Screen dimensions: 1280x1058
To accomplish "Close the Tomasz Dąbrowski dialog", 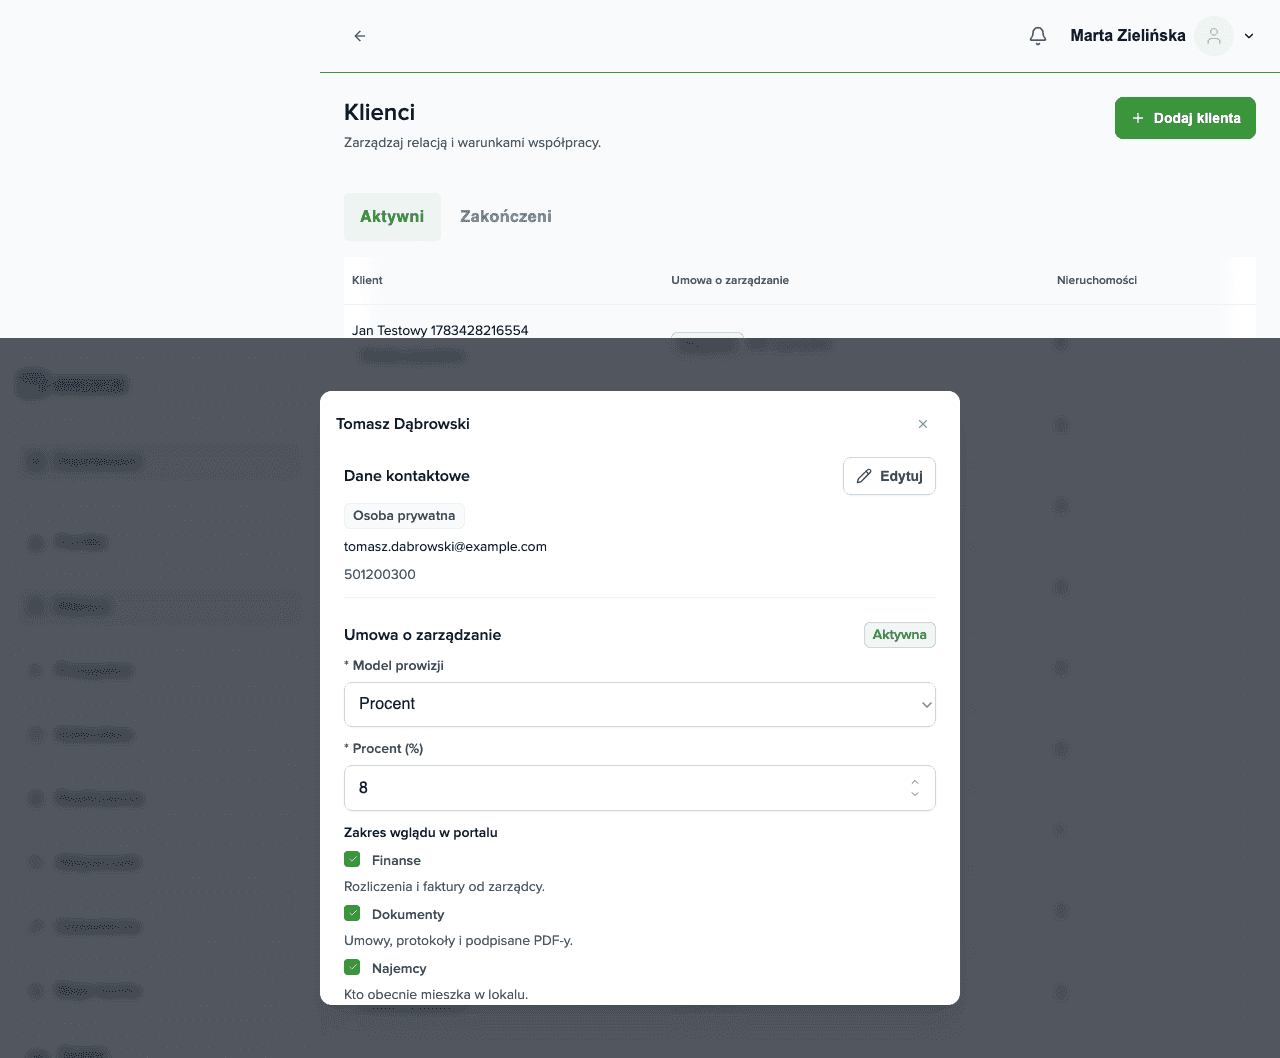I will 923,424.
